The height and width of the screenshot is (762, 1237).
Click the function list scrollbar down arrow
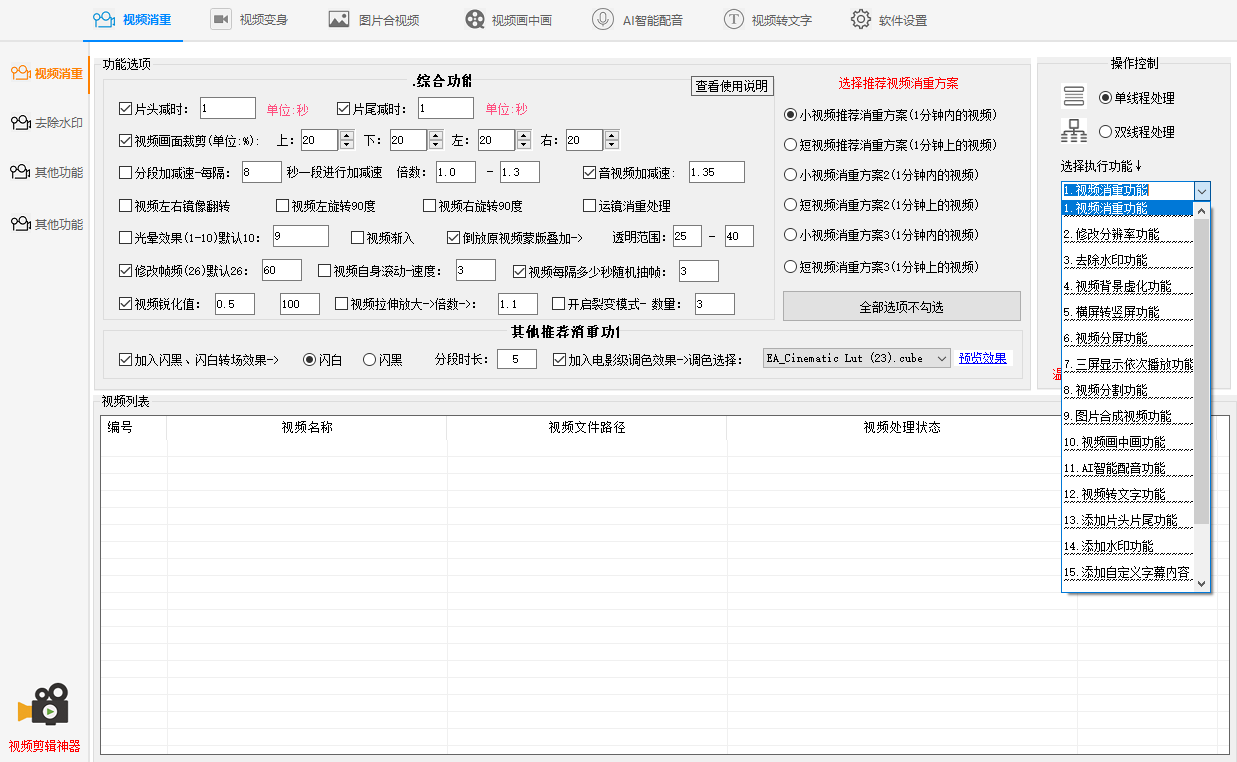pos(1202,584)
